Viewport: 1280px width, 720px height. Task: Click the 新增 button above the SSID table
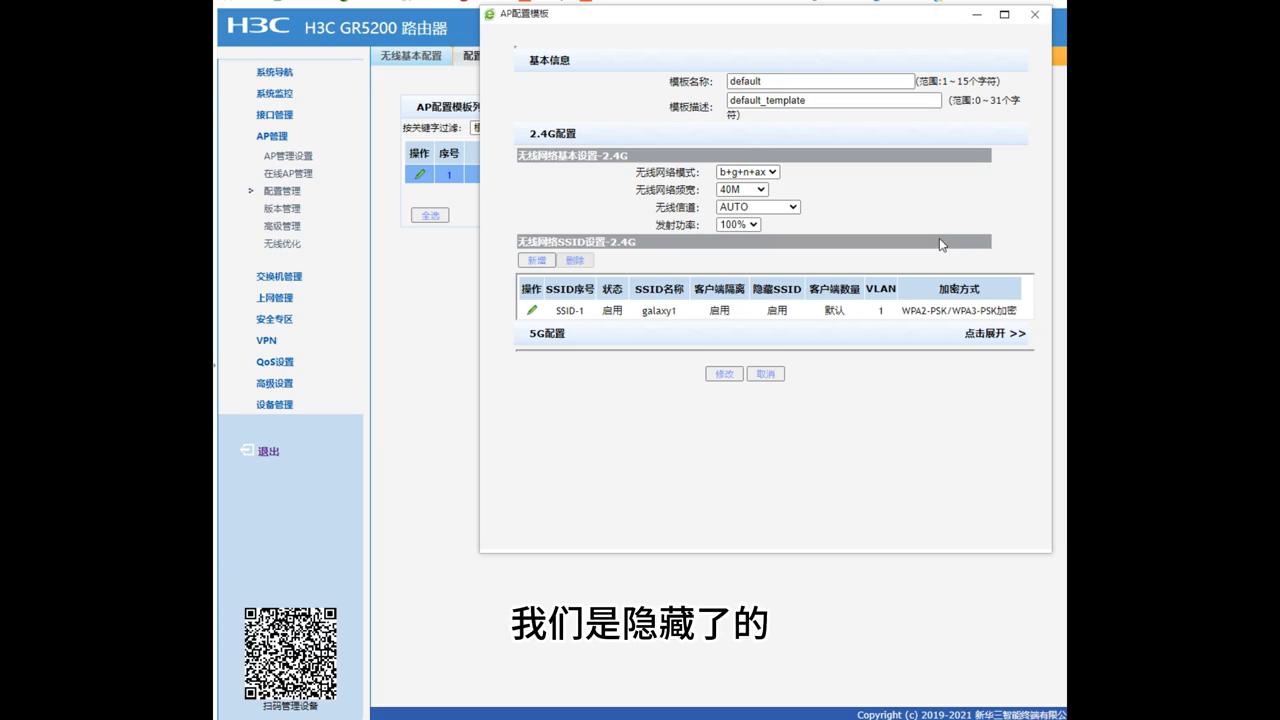[x=536, y=259]
